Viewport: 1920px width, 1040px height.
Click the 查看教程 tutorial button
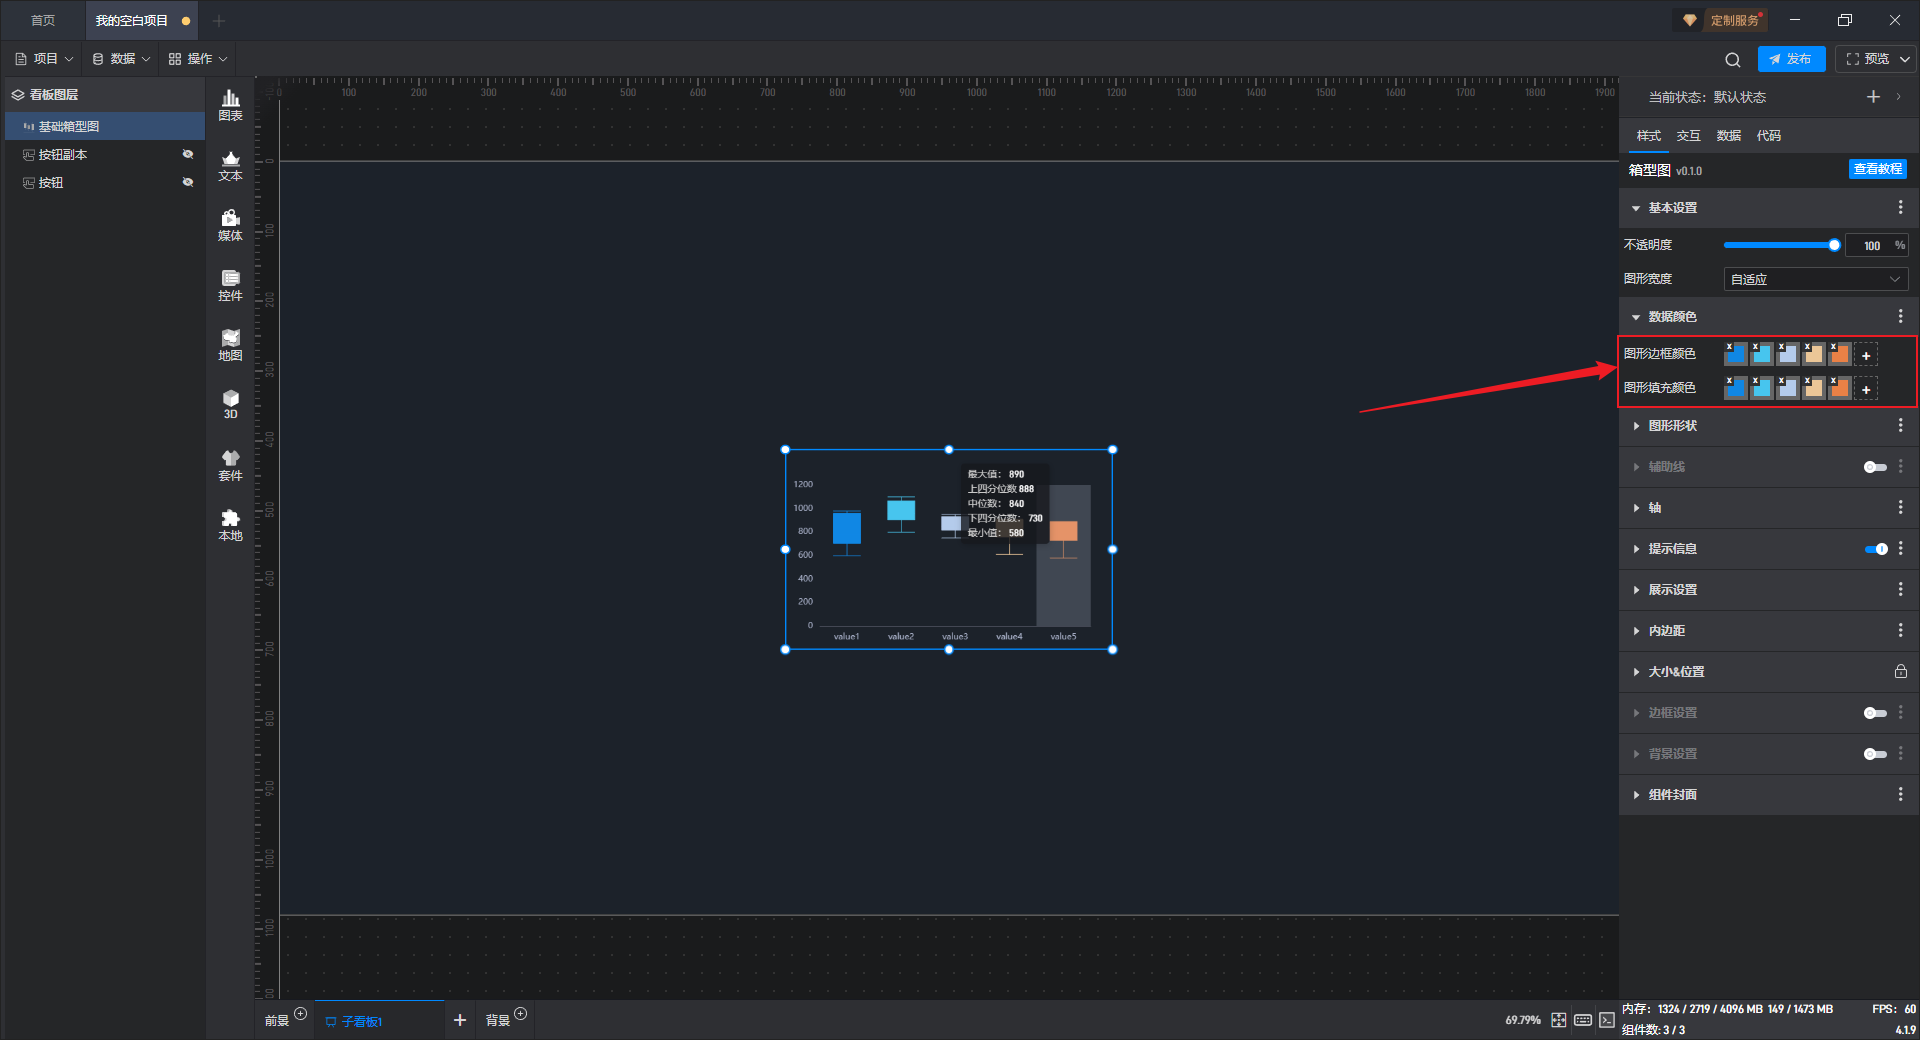[x=1877, y=169]
